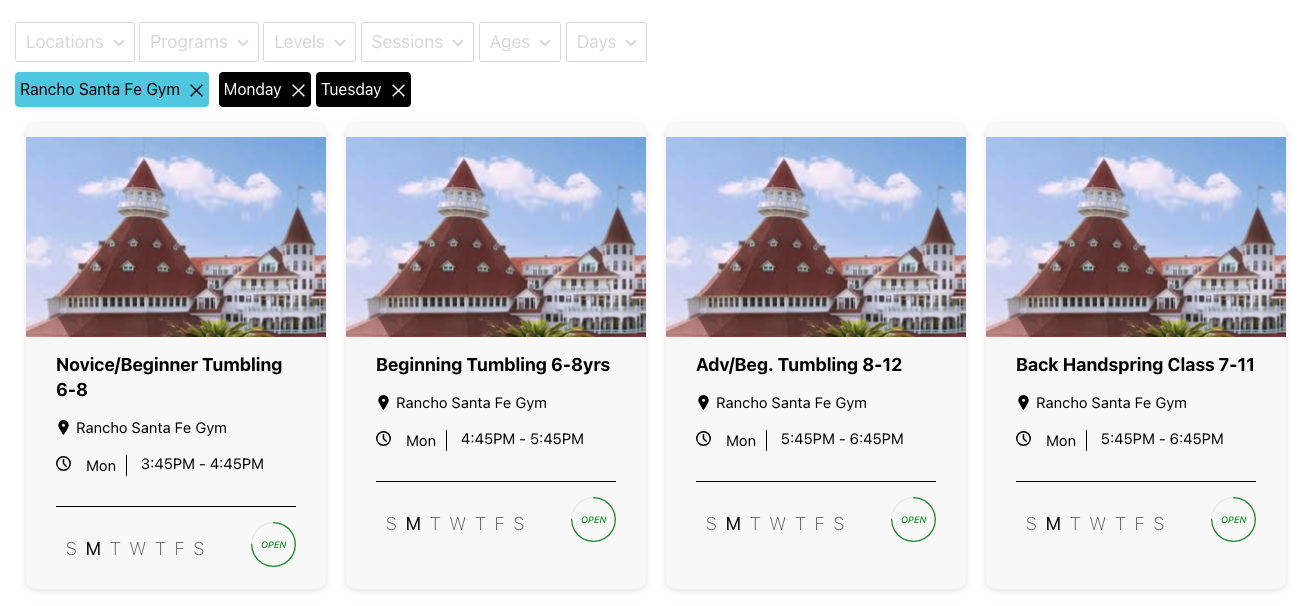Open the Levels dropdown filter
The height and width of the screenshot is (606, 1314).
click(x=309, y=42)
